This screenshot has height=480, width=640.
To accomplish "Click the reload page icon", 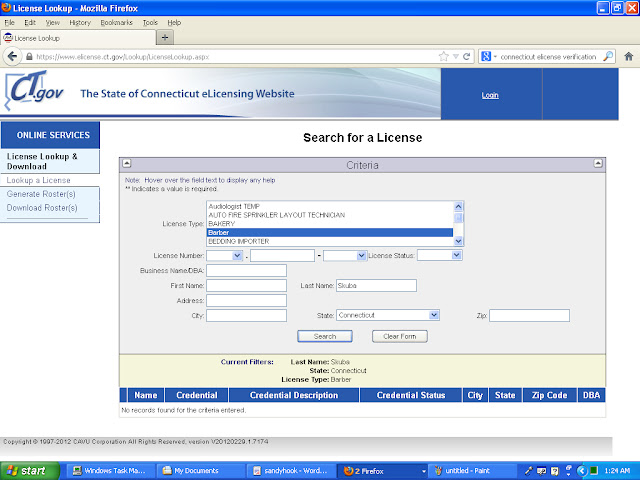I will pyautogui.click(x=467, y=57).
